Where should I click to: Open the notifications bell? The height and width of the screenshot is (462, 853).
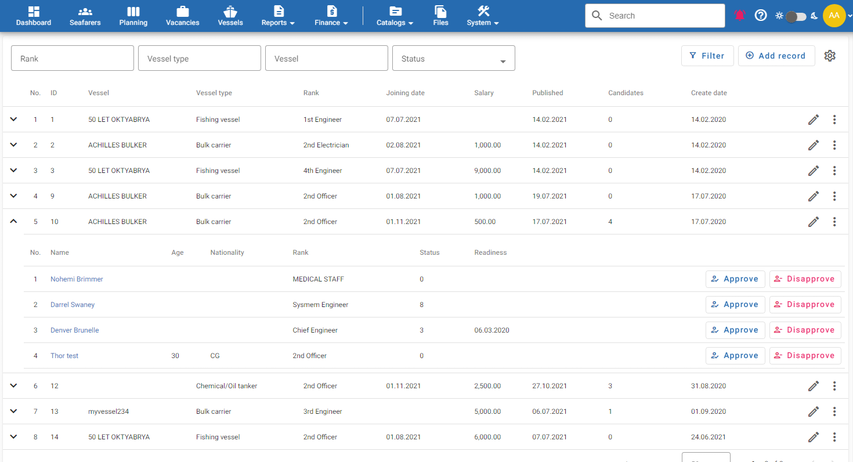(740, 16)
